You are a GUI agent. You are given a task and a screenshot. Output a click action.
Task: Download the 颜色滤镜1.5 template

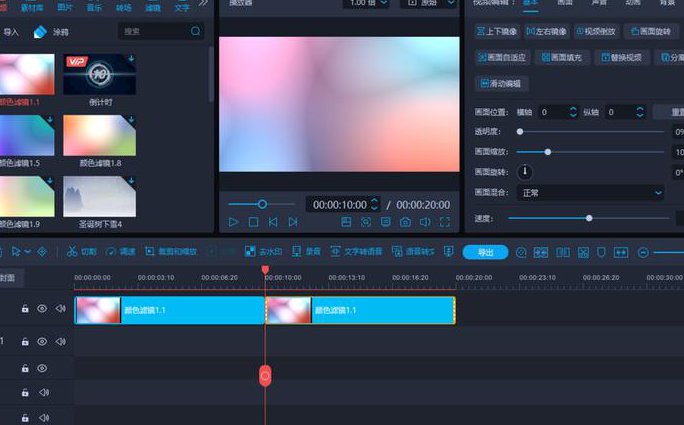coord(50,120)
